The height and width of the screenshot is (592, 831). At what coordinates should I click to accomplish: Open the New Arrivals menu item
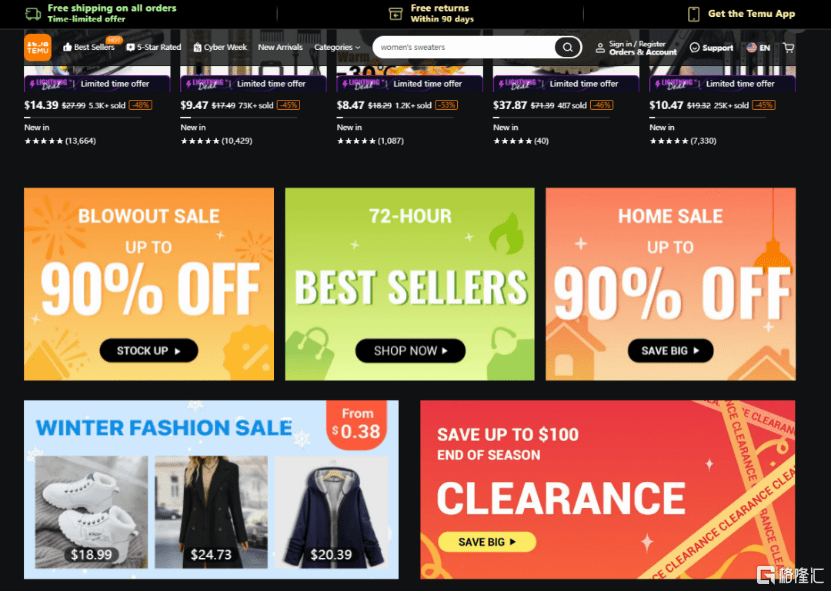pyautogui.click(x=280, y=47)
